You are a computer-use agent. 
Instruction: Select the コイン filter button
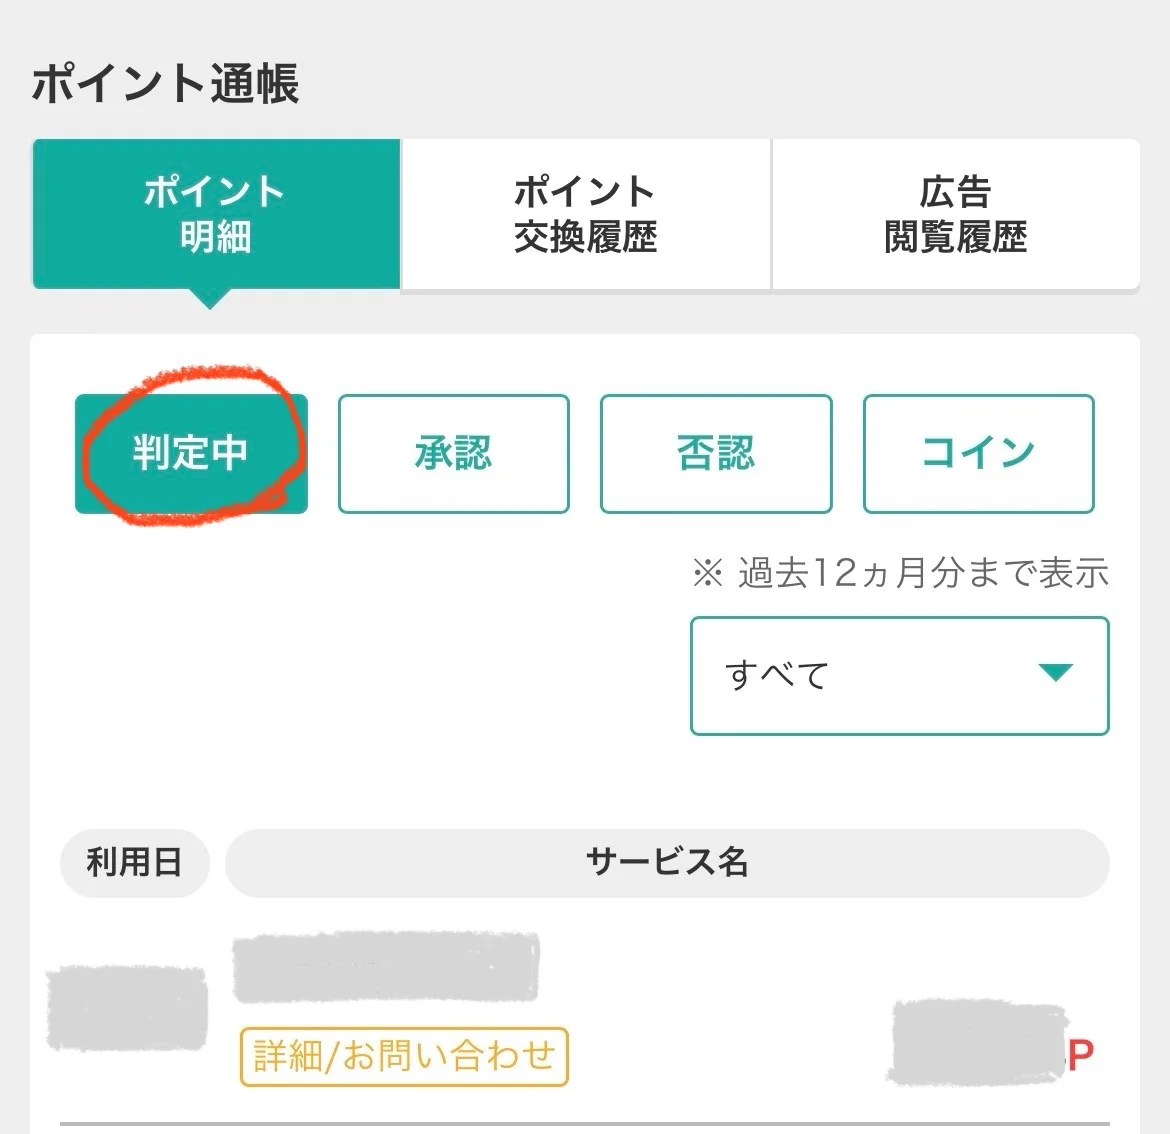click(x=978, y=454)
